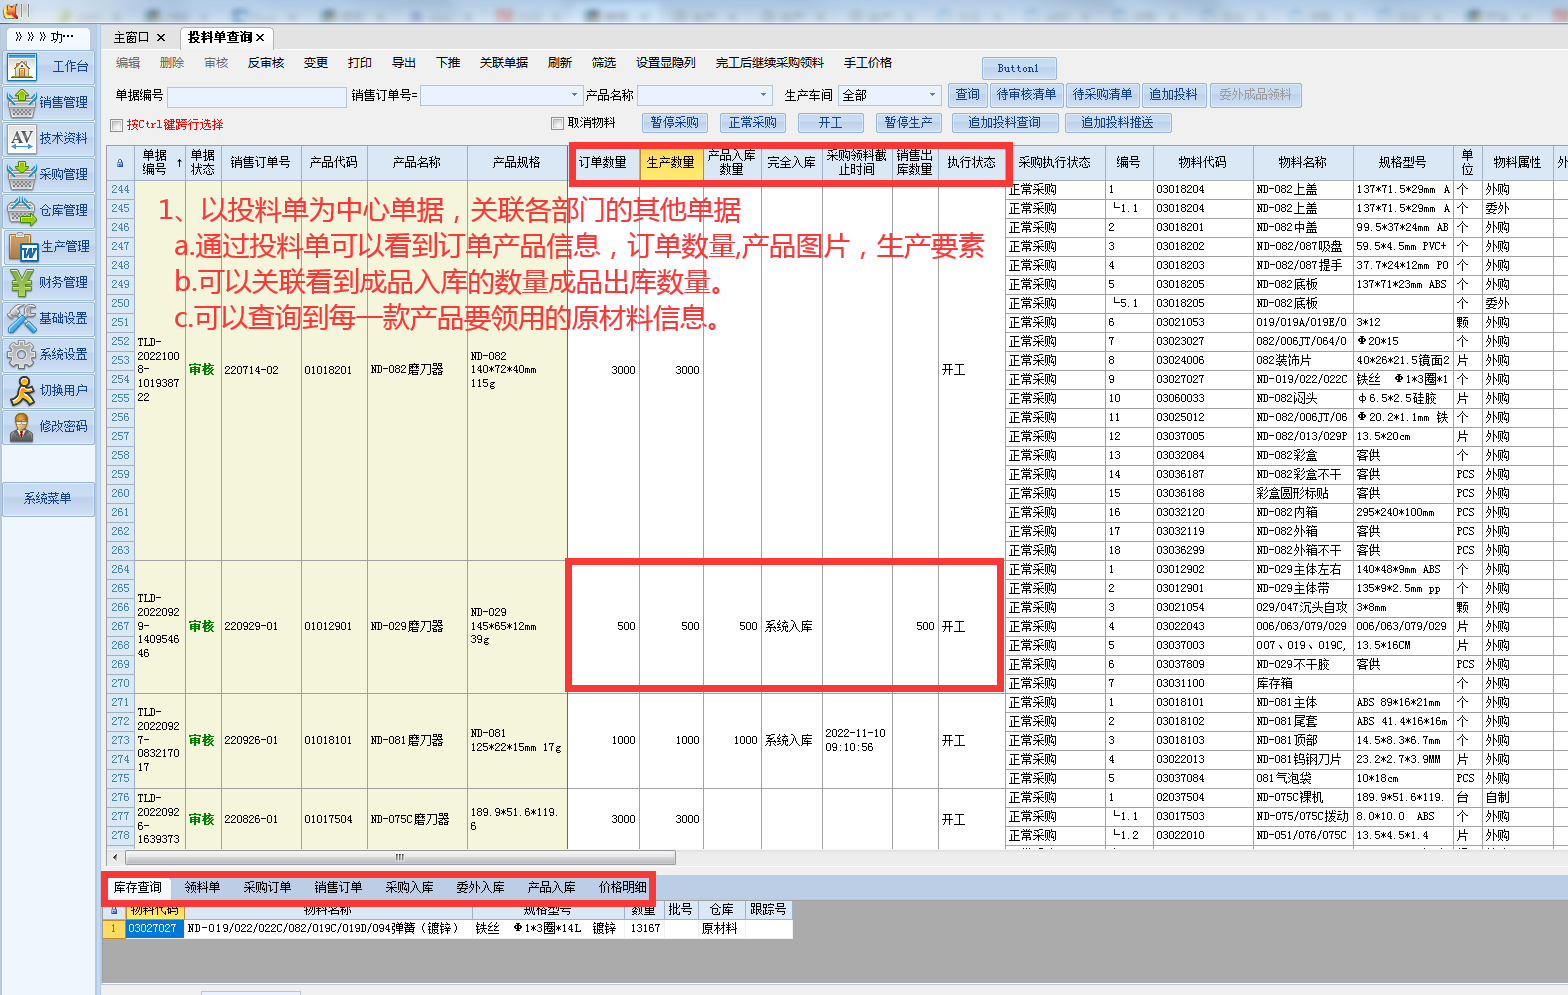This screenshot has width=1568, height=995.
Task: Open 仓库管理 sidebar icon
Action: [x=22, y=211]
